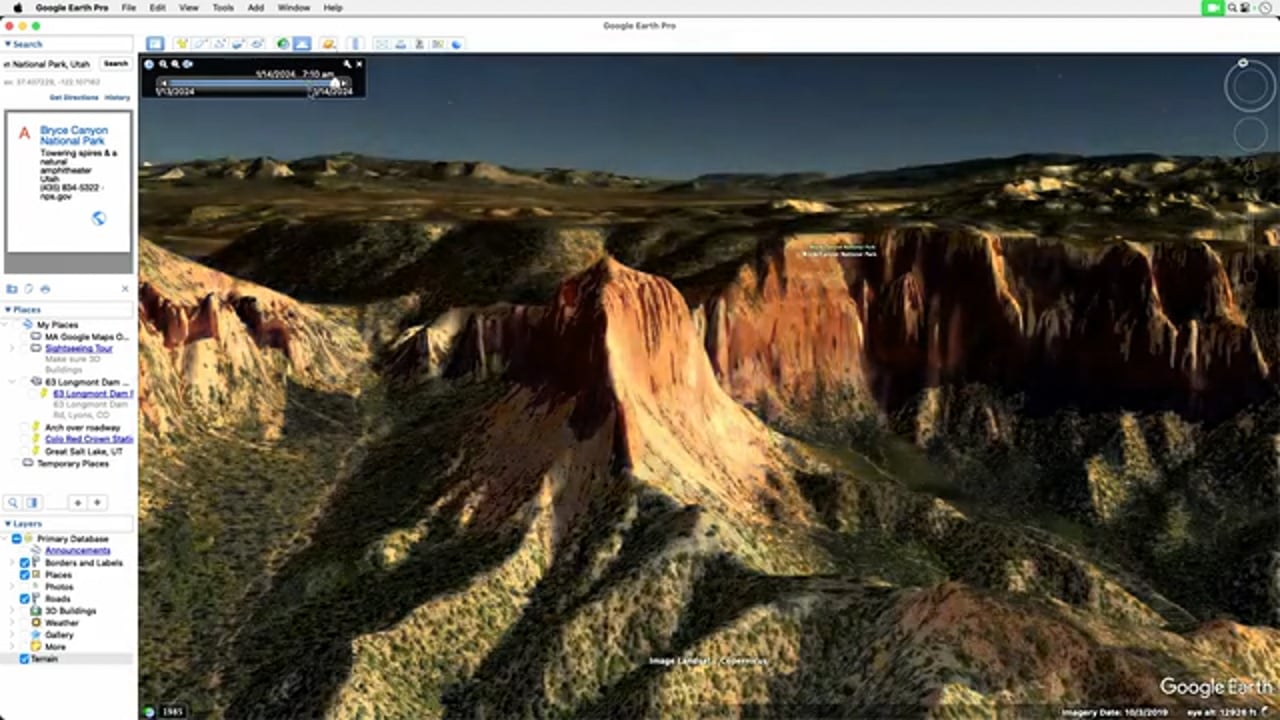Click the Email toolbar icon
Screen dimensions: 1280x720
click(381, 44)
